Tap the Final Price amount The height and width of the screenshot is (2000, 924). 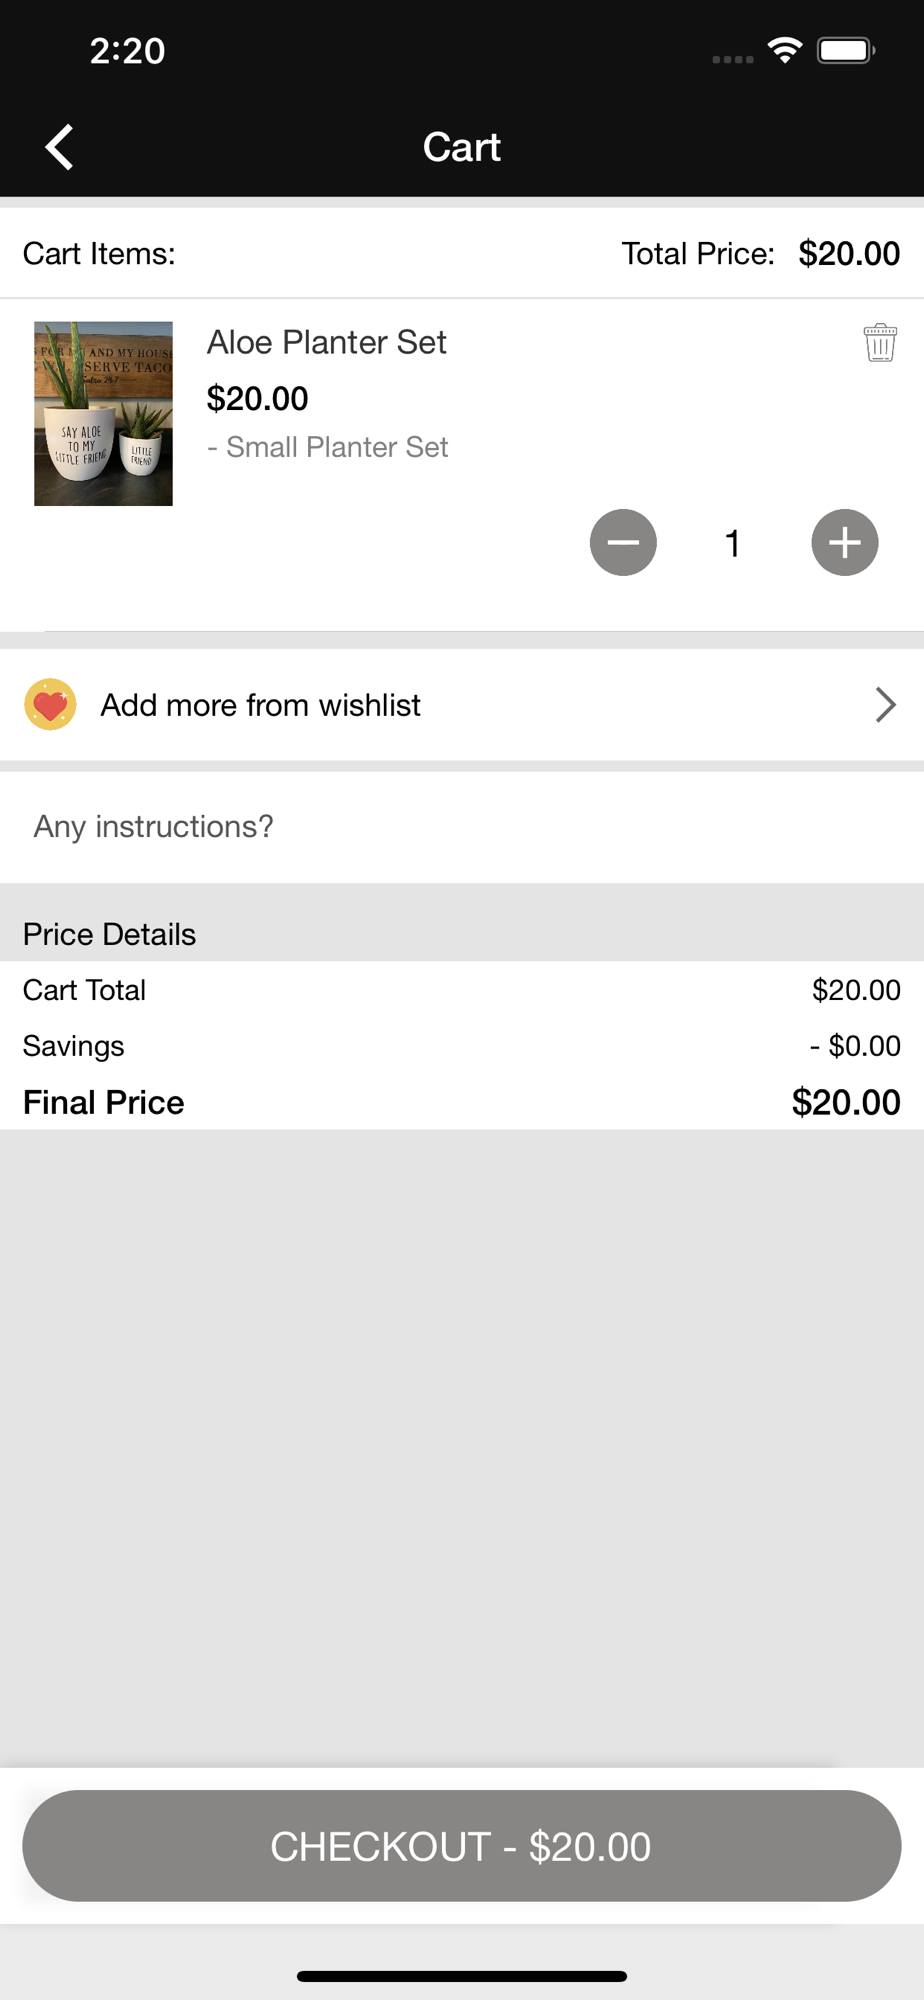(x=846, y=1102)
